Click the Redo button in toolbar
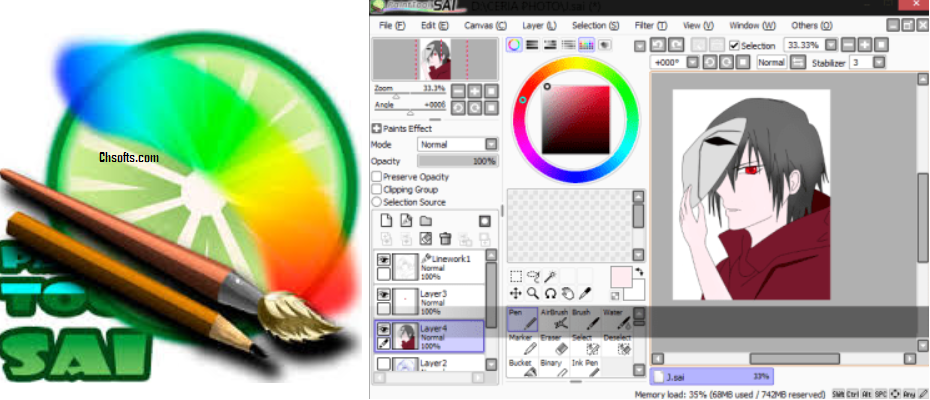The image size is (930, 400). [676, 45]
